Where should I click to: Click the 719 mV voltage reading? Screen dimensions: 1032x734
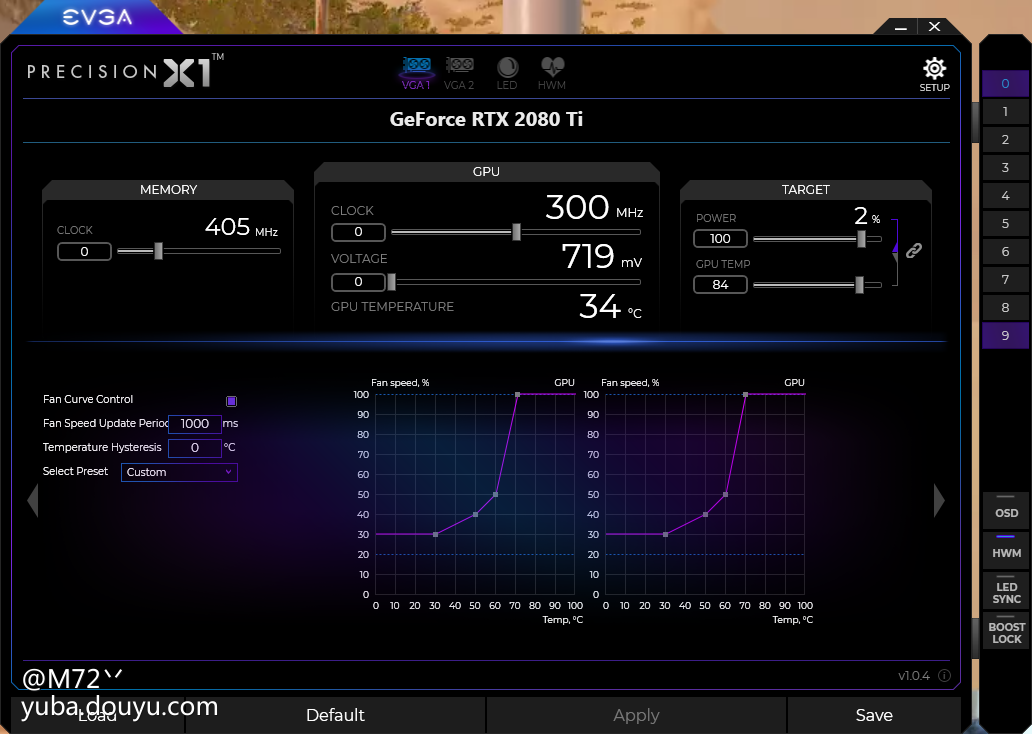pos(602,256)
